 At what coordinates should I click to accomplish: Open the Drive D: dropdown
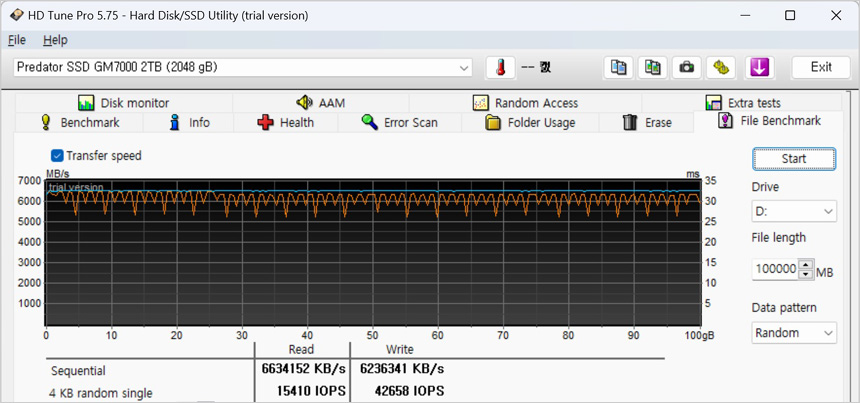pos(794,211)
